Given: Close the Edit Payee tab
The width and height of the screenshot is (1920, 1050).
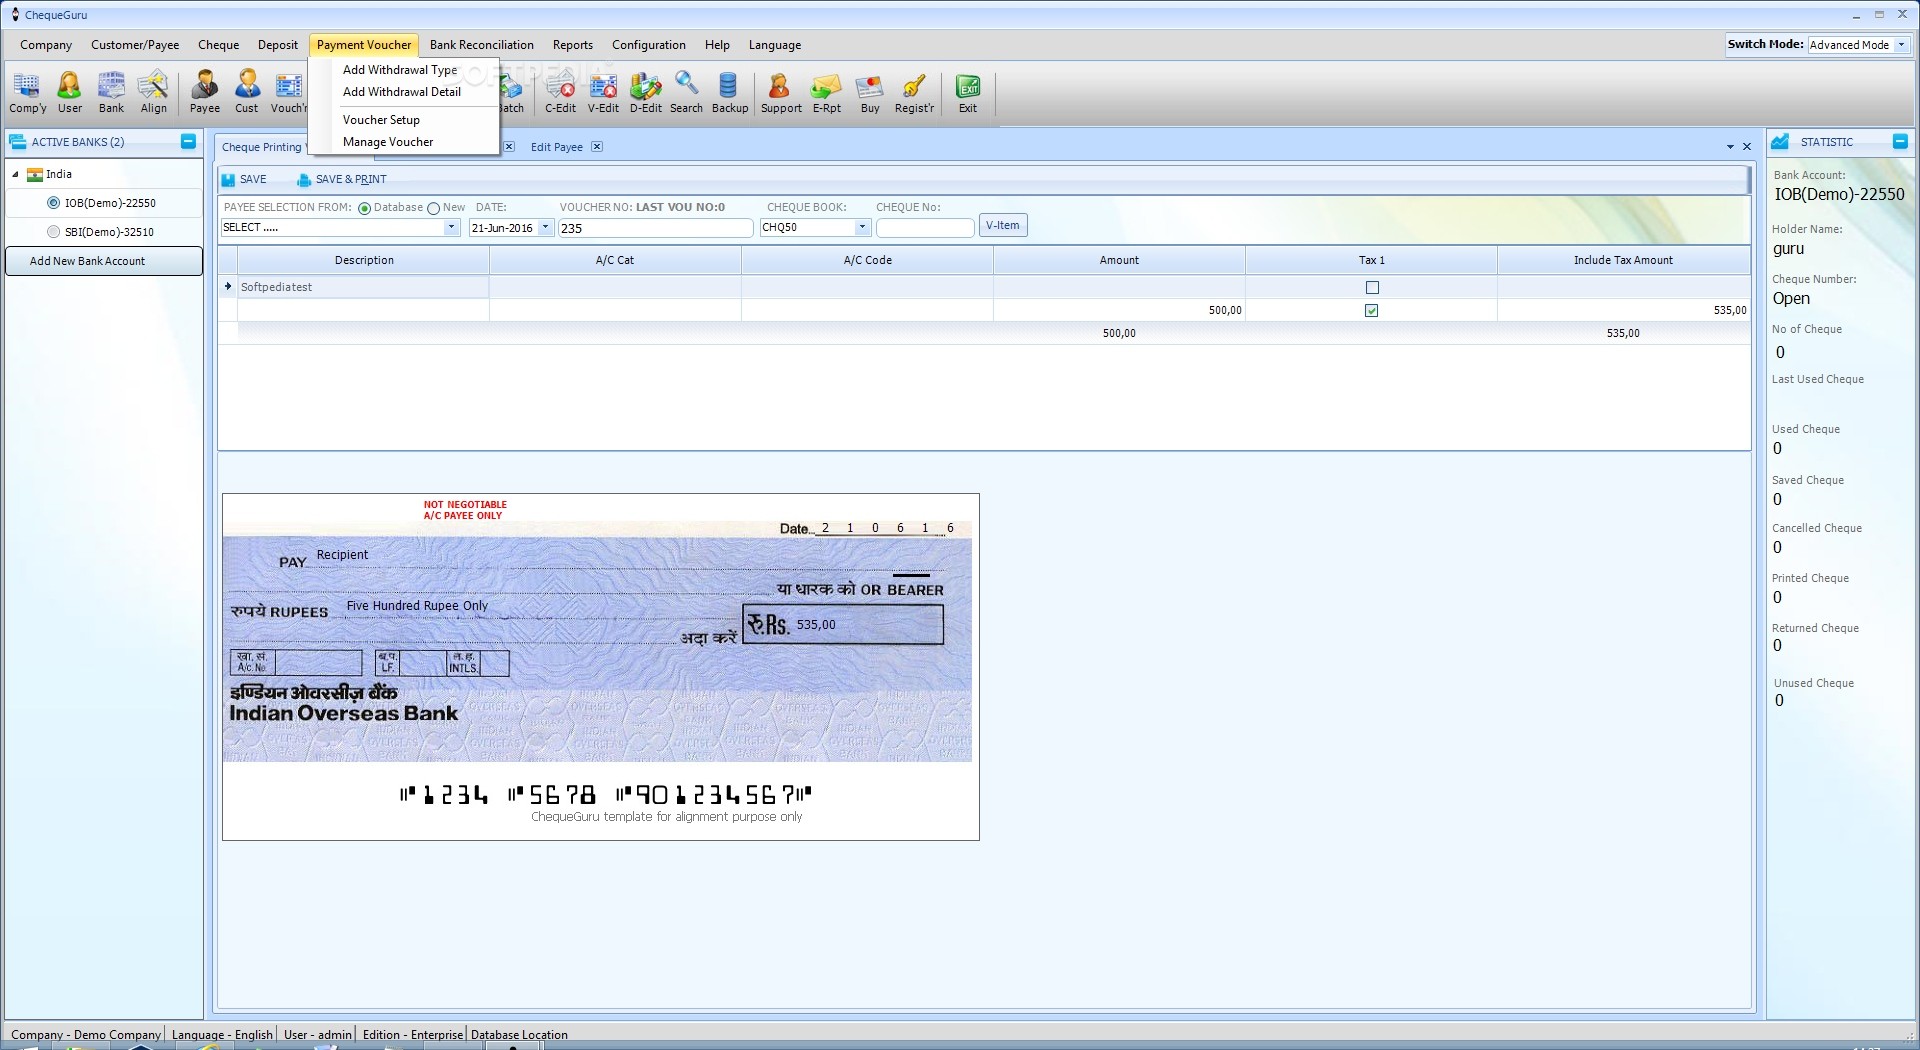Looking at the screenshot, I should (x=597, y=146).
